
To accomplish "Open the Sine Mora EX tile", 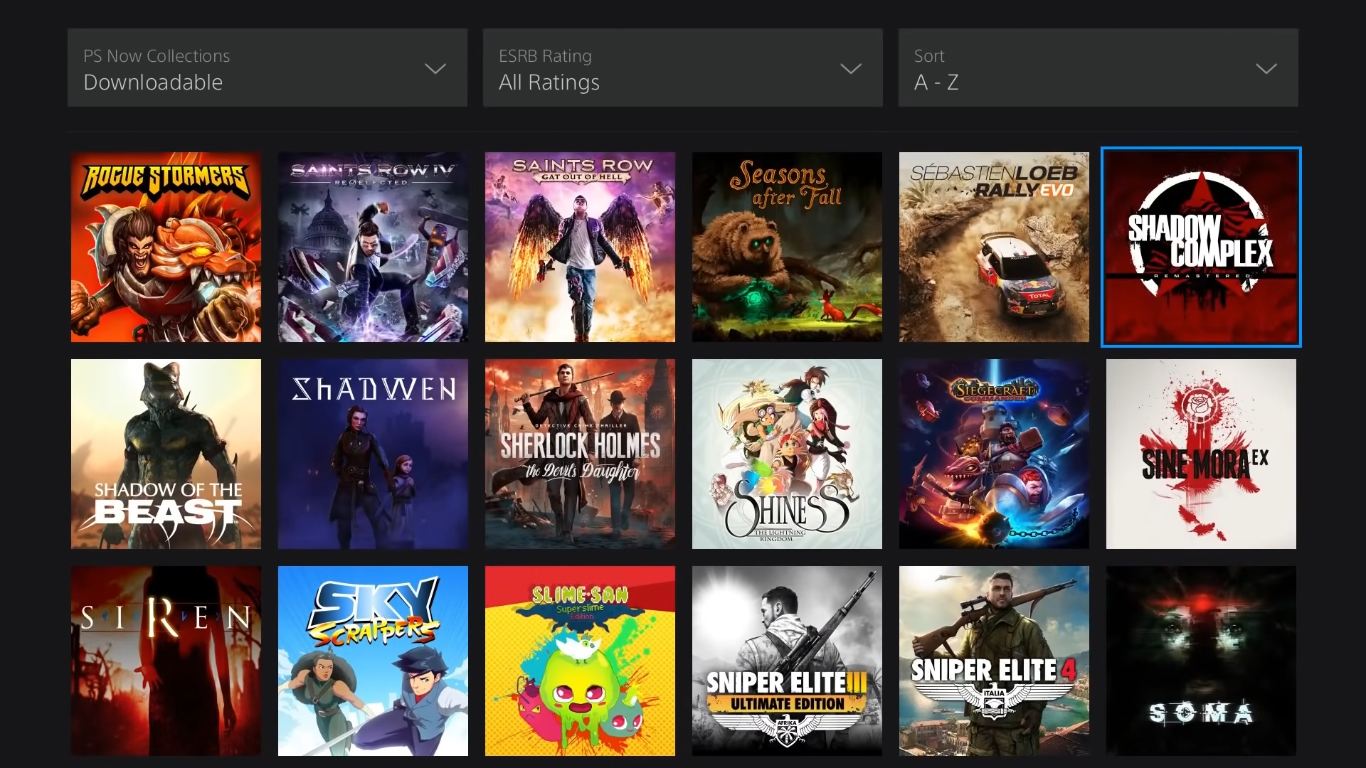I will pyautogui.click(x=1201, y=454).
